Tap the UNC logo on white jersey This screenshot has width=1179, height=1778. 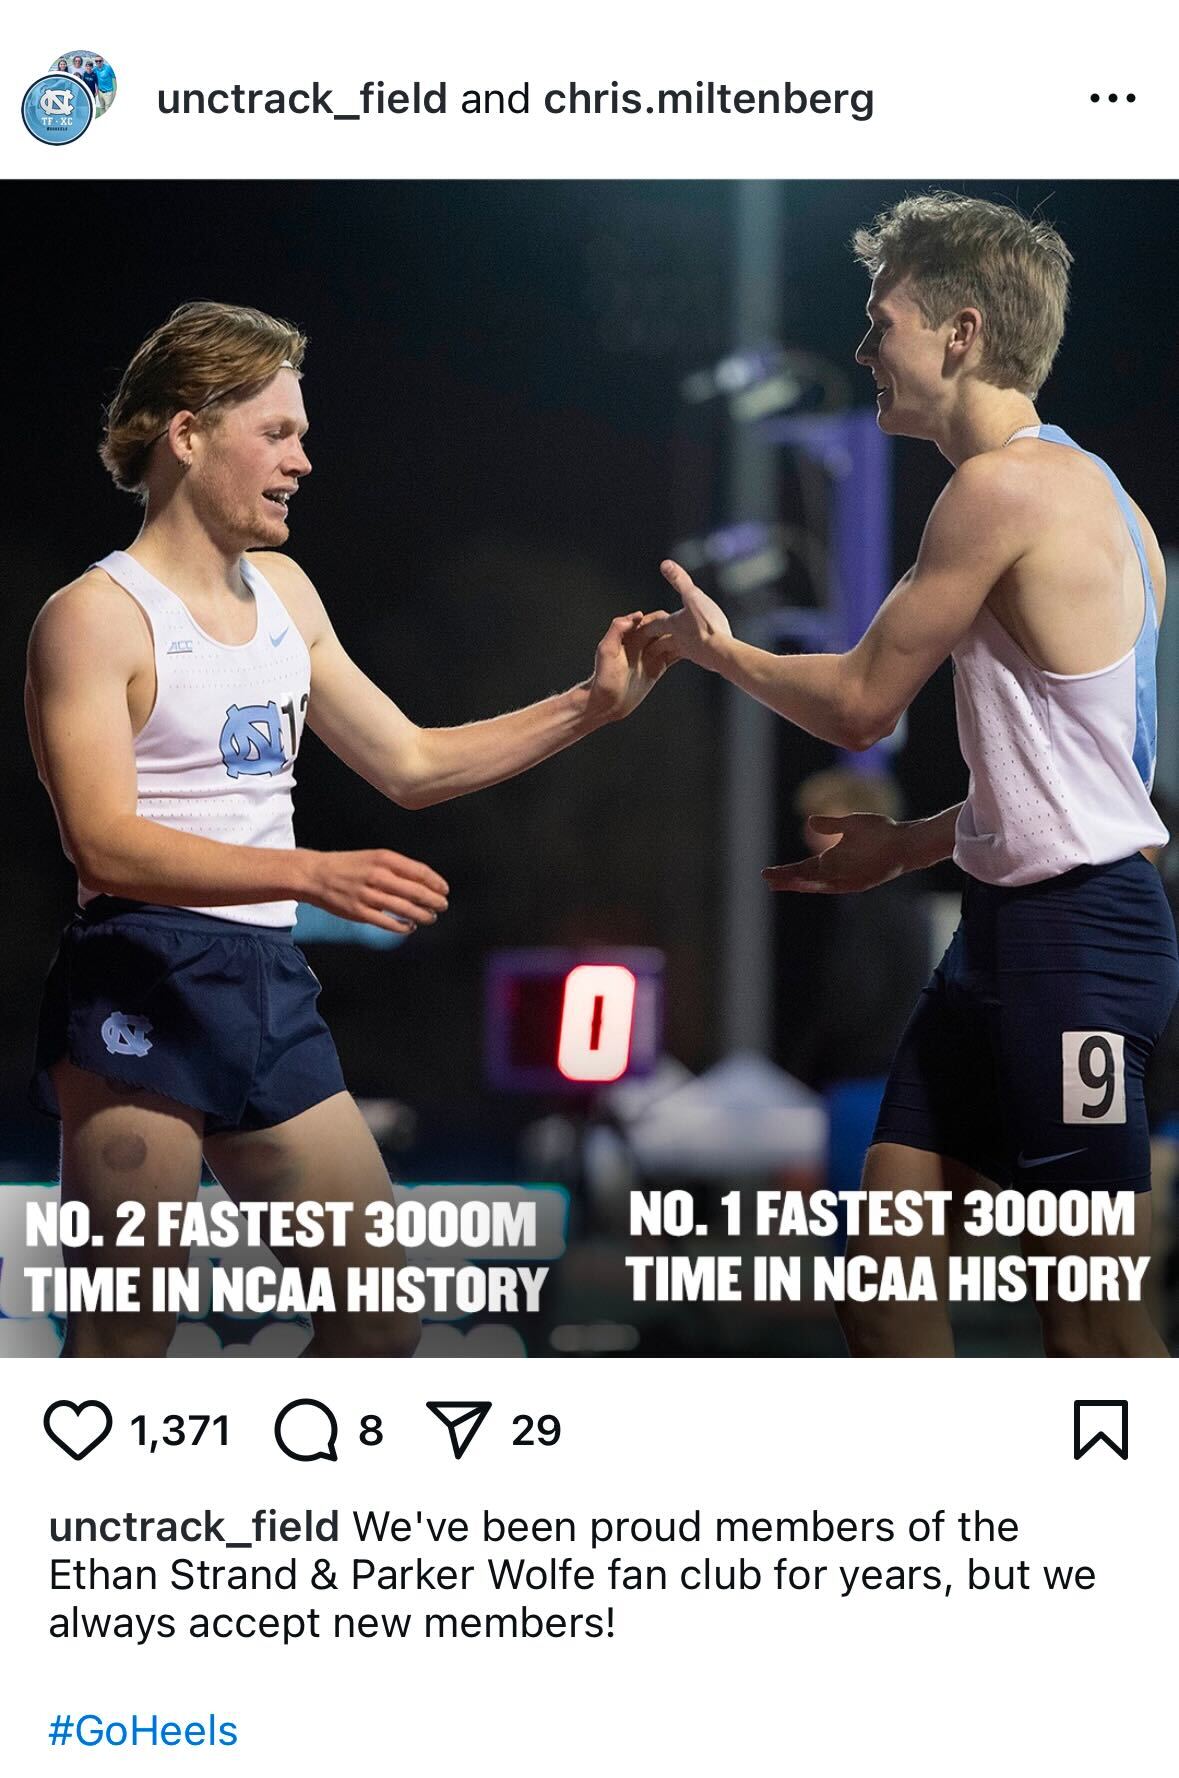point(253,742)
